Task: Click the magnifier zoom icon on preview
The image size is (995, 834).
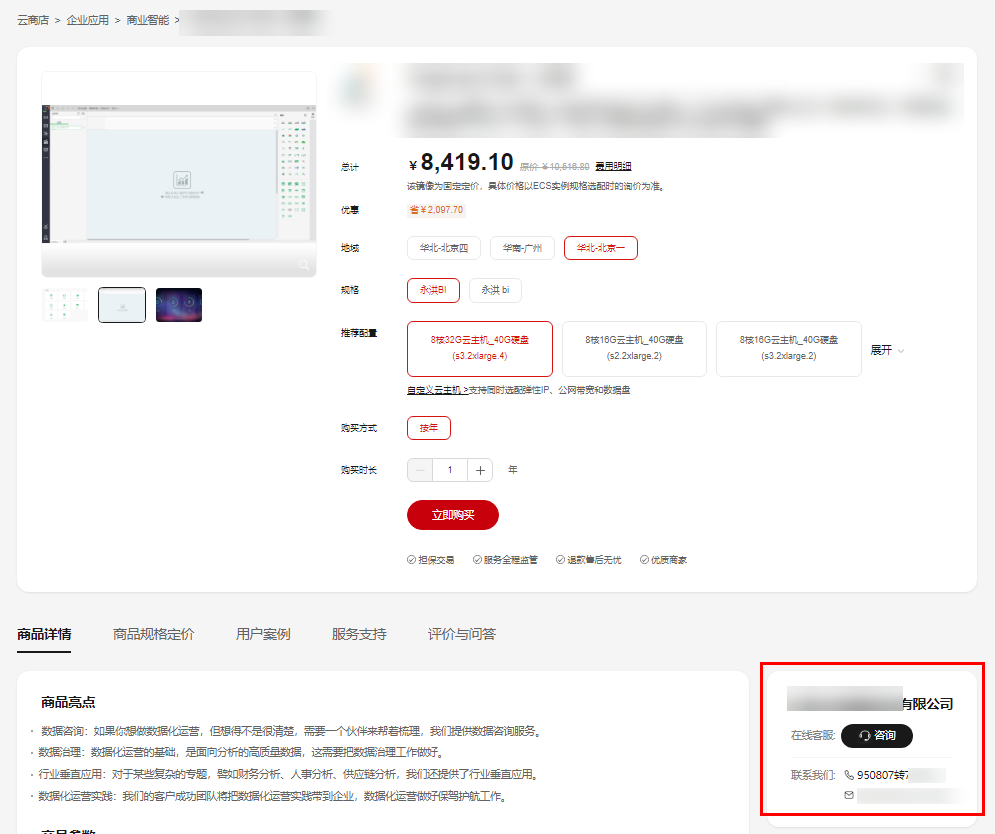Action: (x=304, y=265)
